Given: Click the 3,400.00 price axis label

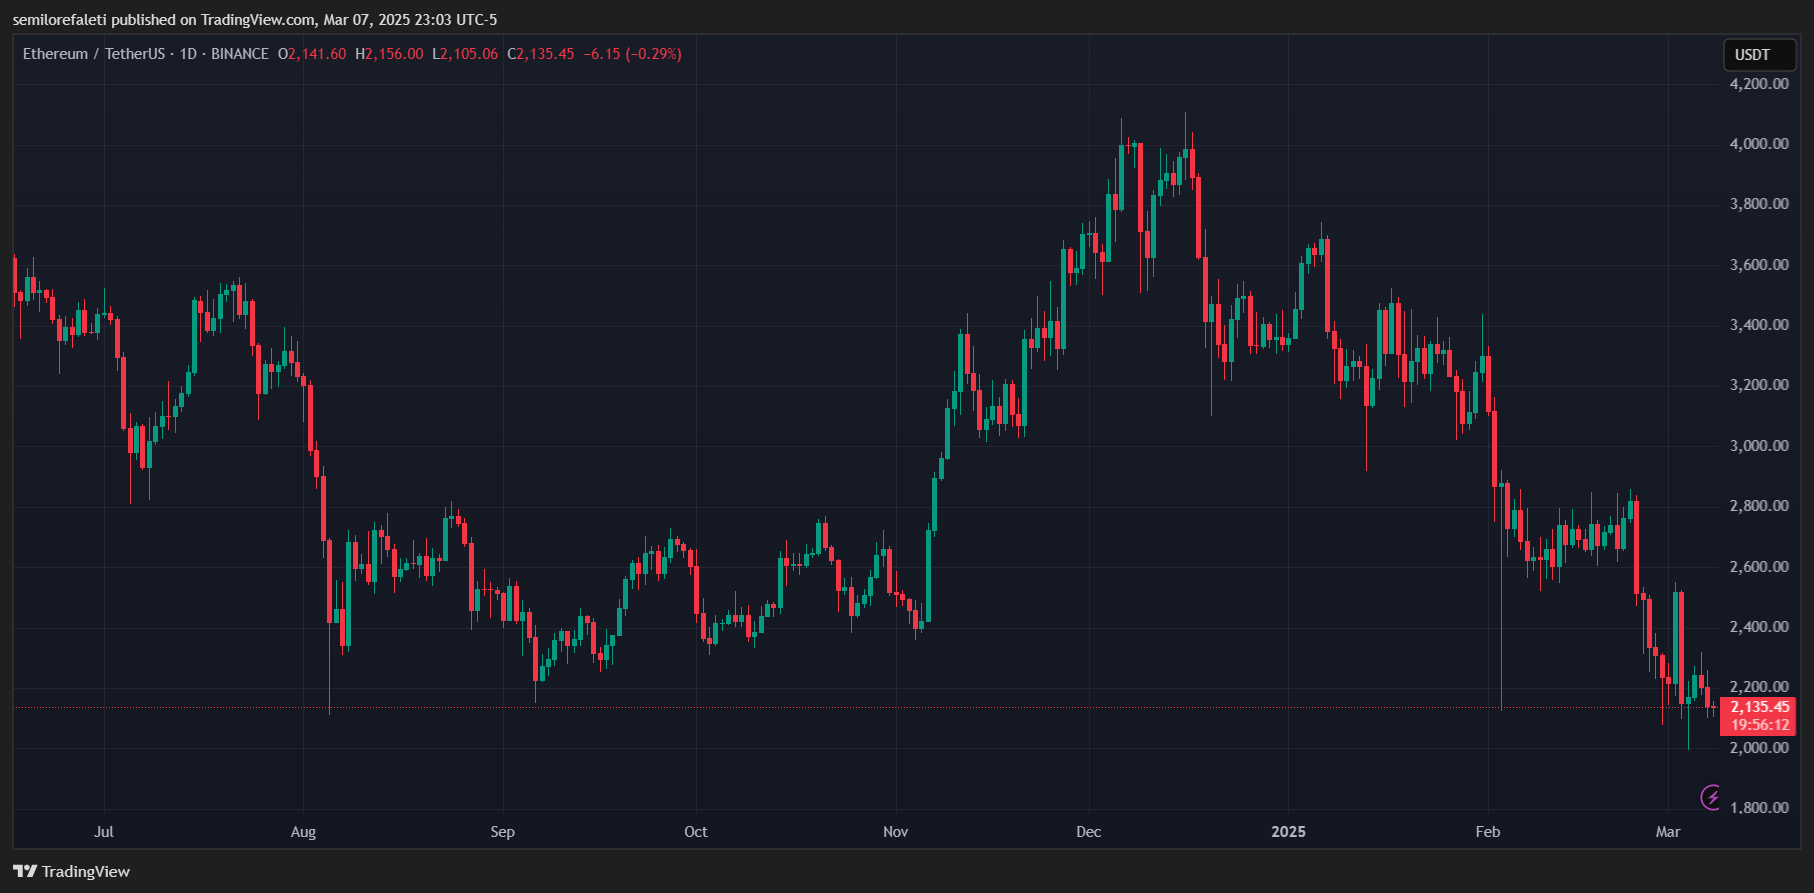Looking at the screenshot, I should click(x=1759, y=325).
